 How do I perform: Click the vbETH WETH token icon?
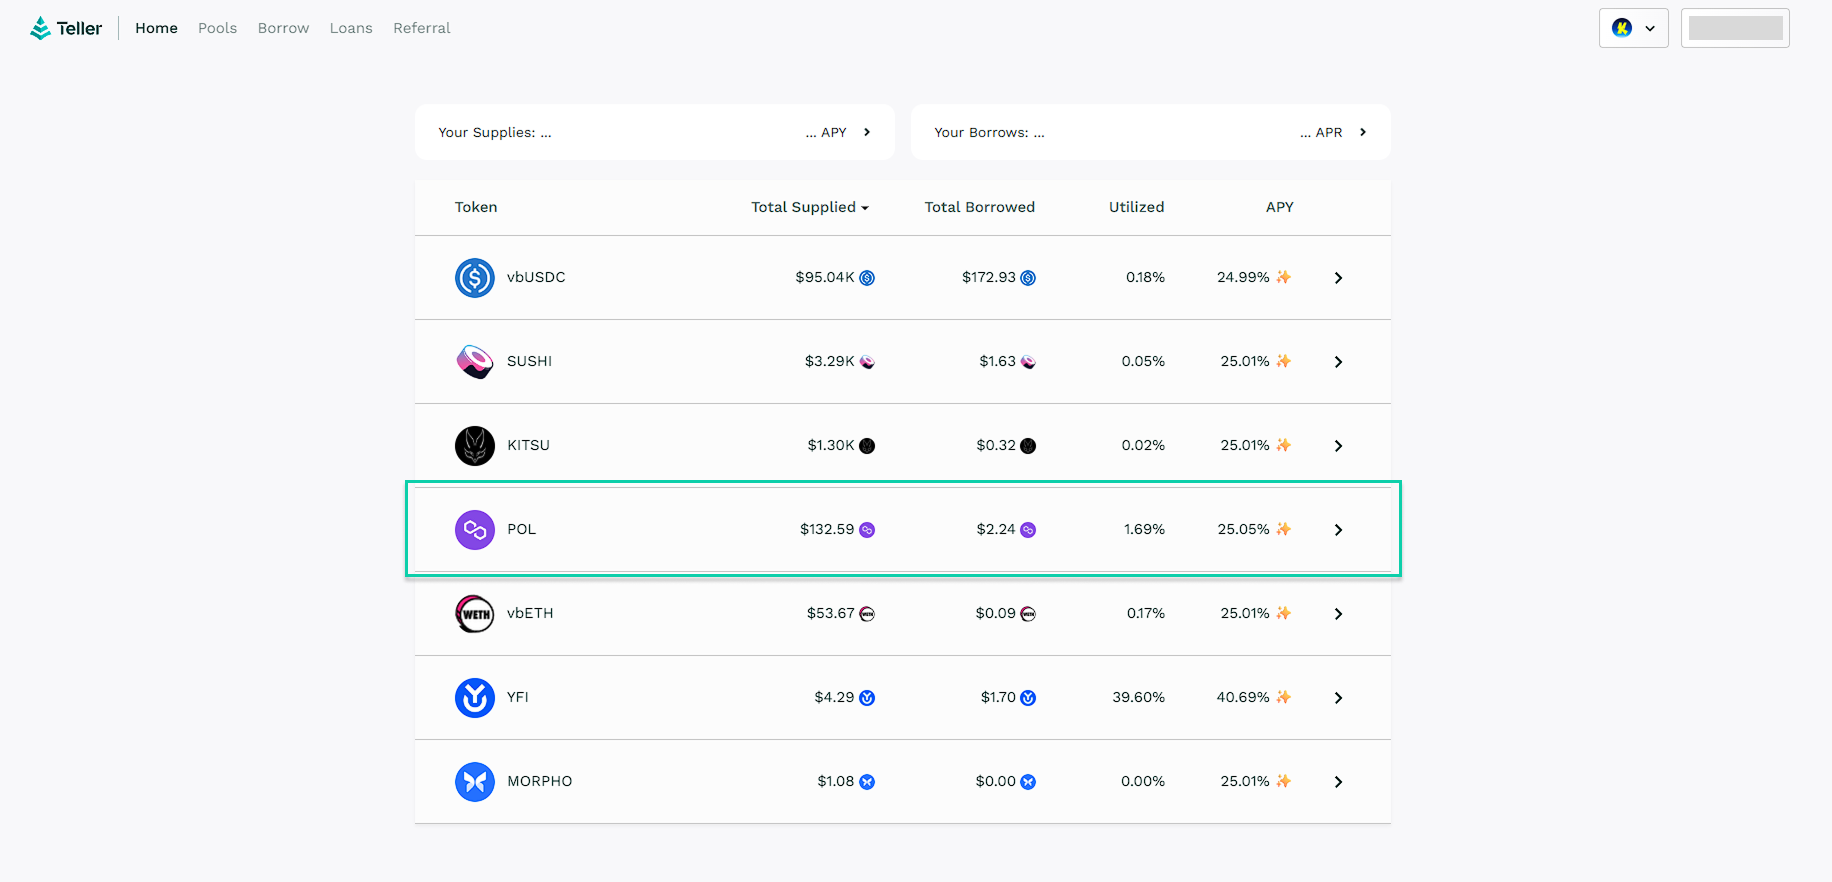475,614
